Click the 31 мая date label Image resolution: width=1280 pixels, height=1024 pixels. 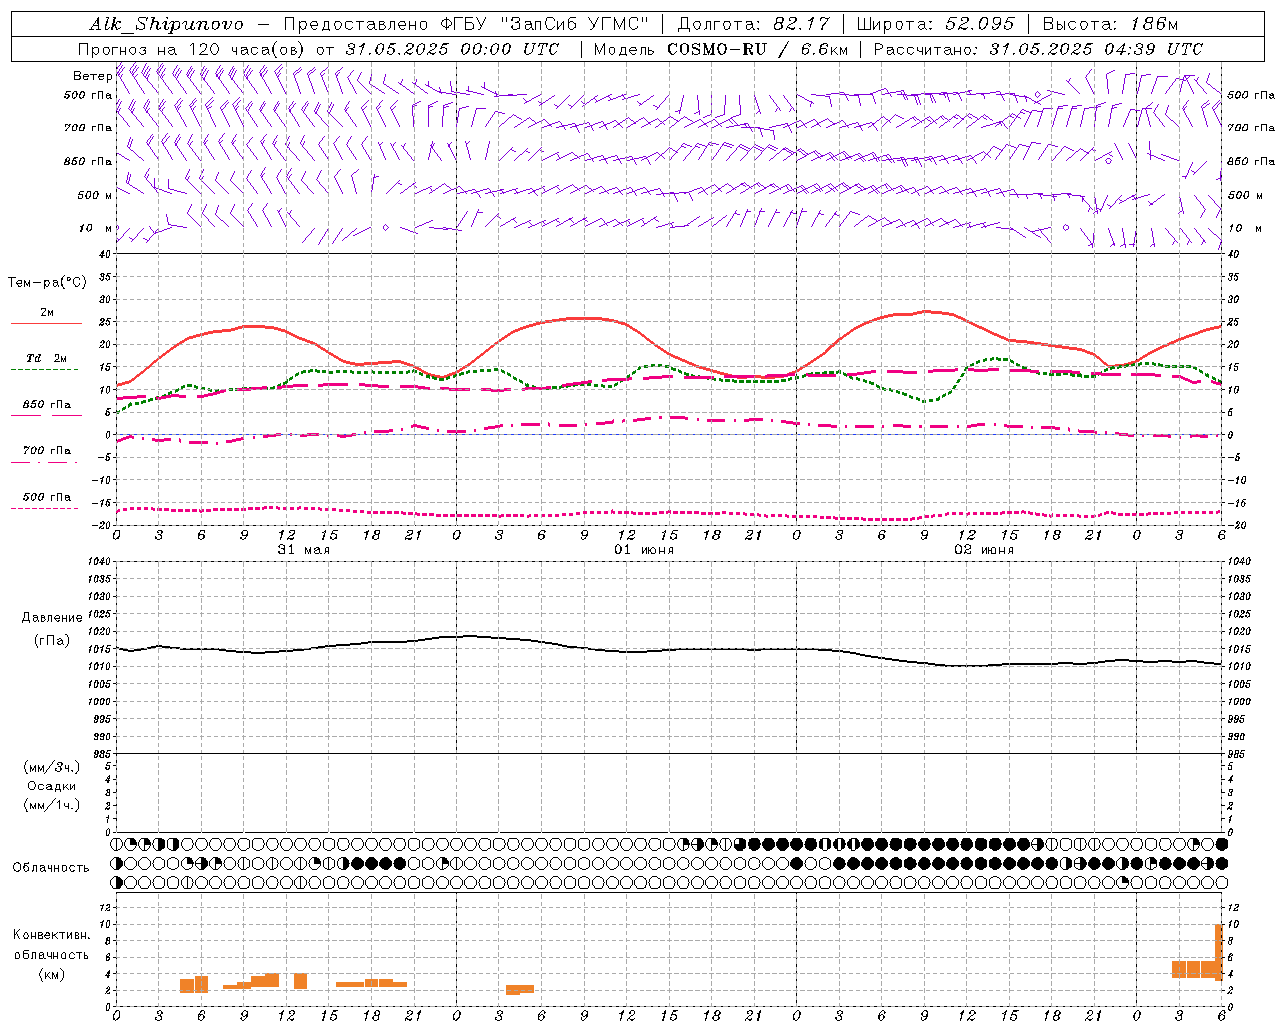303,550
